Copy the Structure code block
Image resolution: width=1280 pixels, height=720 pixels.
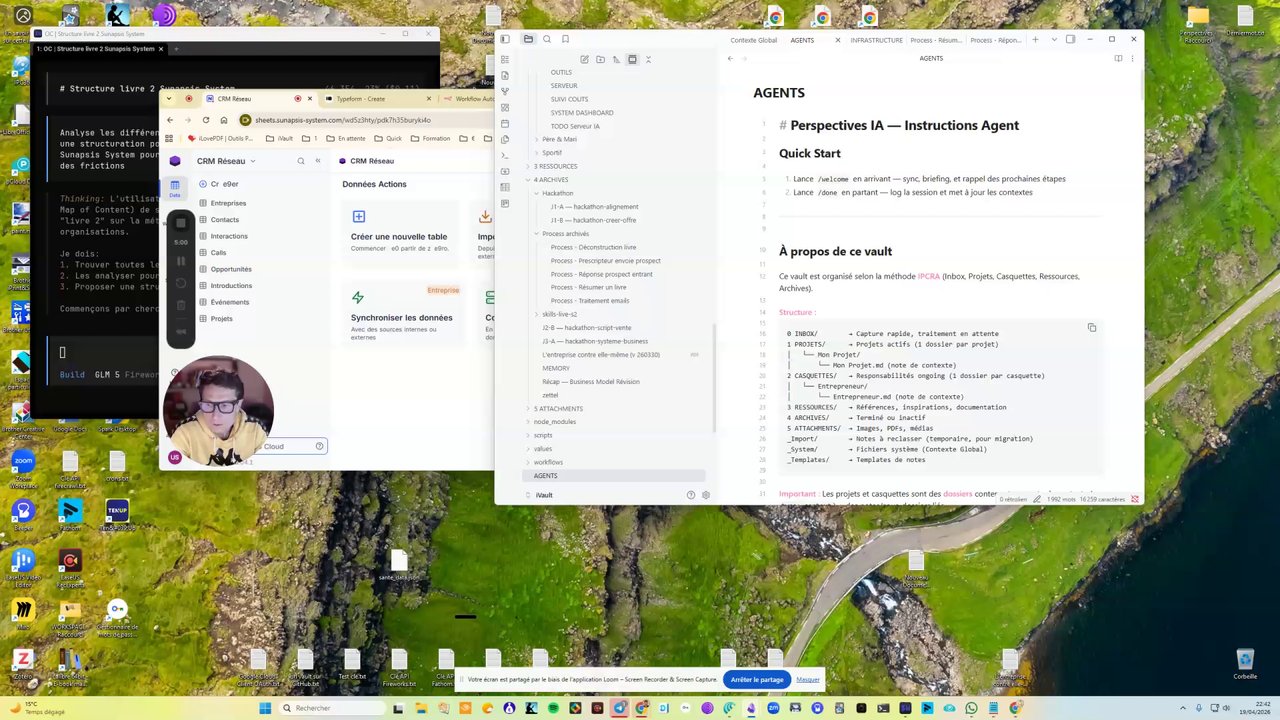click(x=1092, y=328)
